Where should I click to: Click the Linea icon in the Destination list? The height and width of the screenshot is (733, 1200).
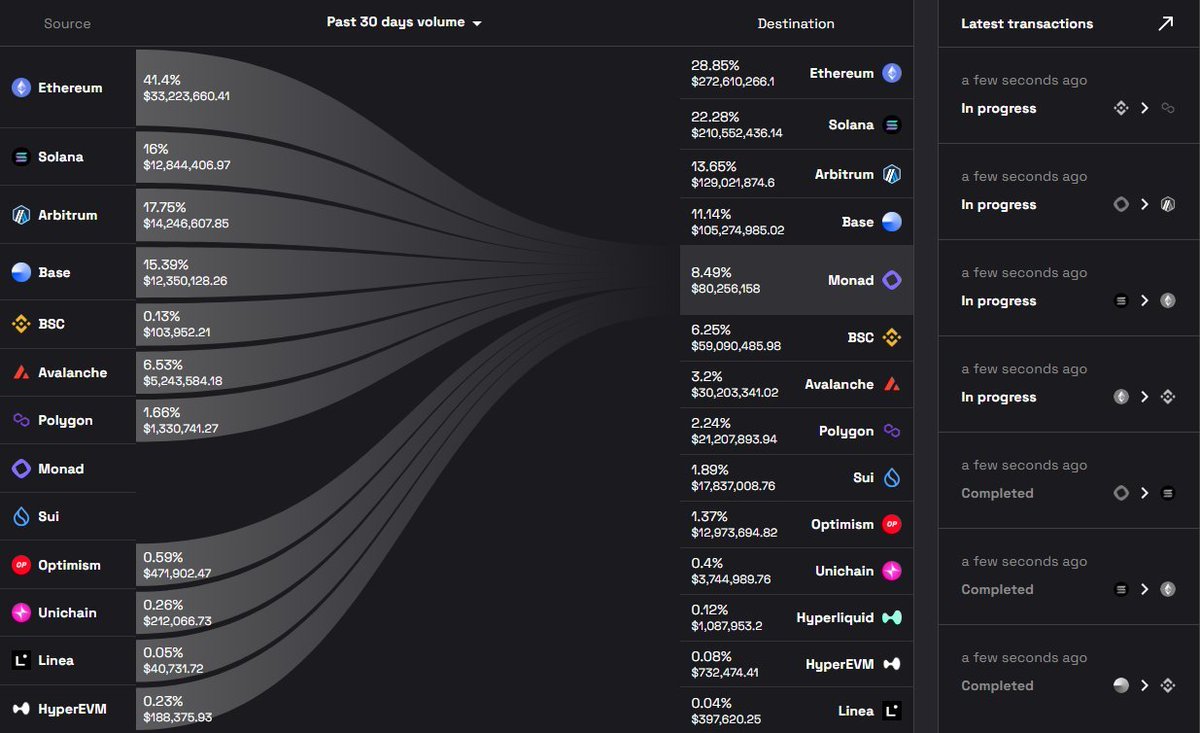click(x=892, y=711)
